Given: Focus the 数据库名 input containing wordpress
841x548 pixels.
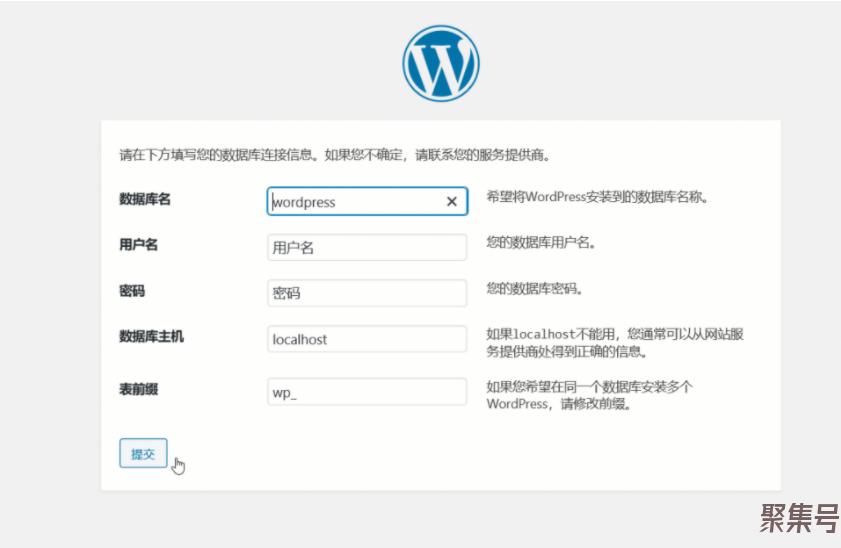Looking at the screenshot, I should click(x=367, y=201).
